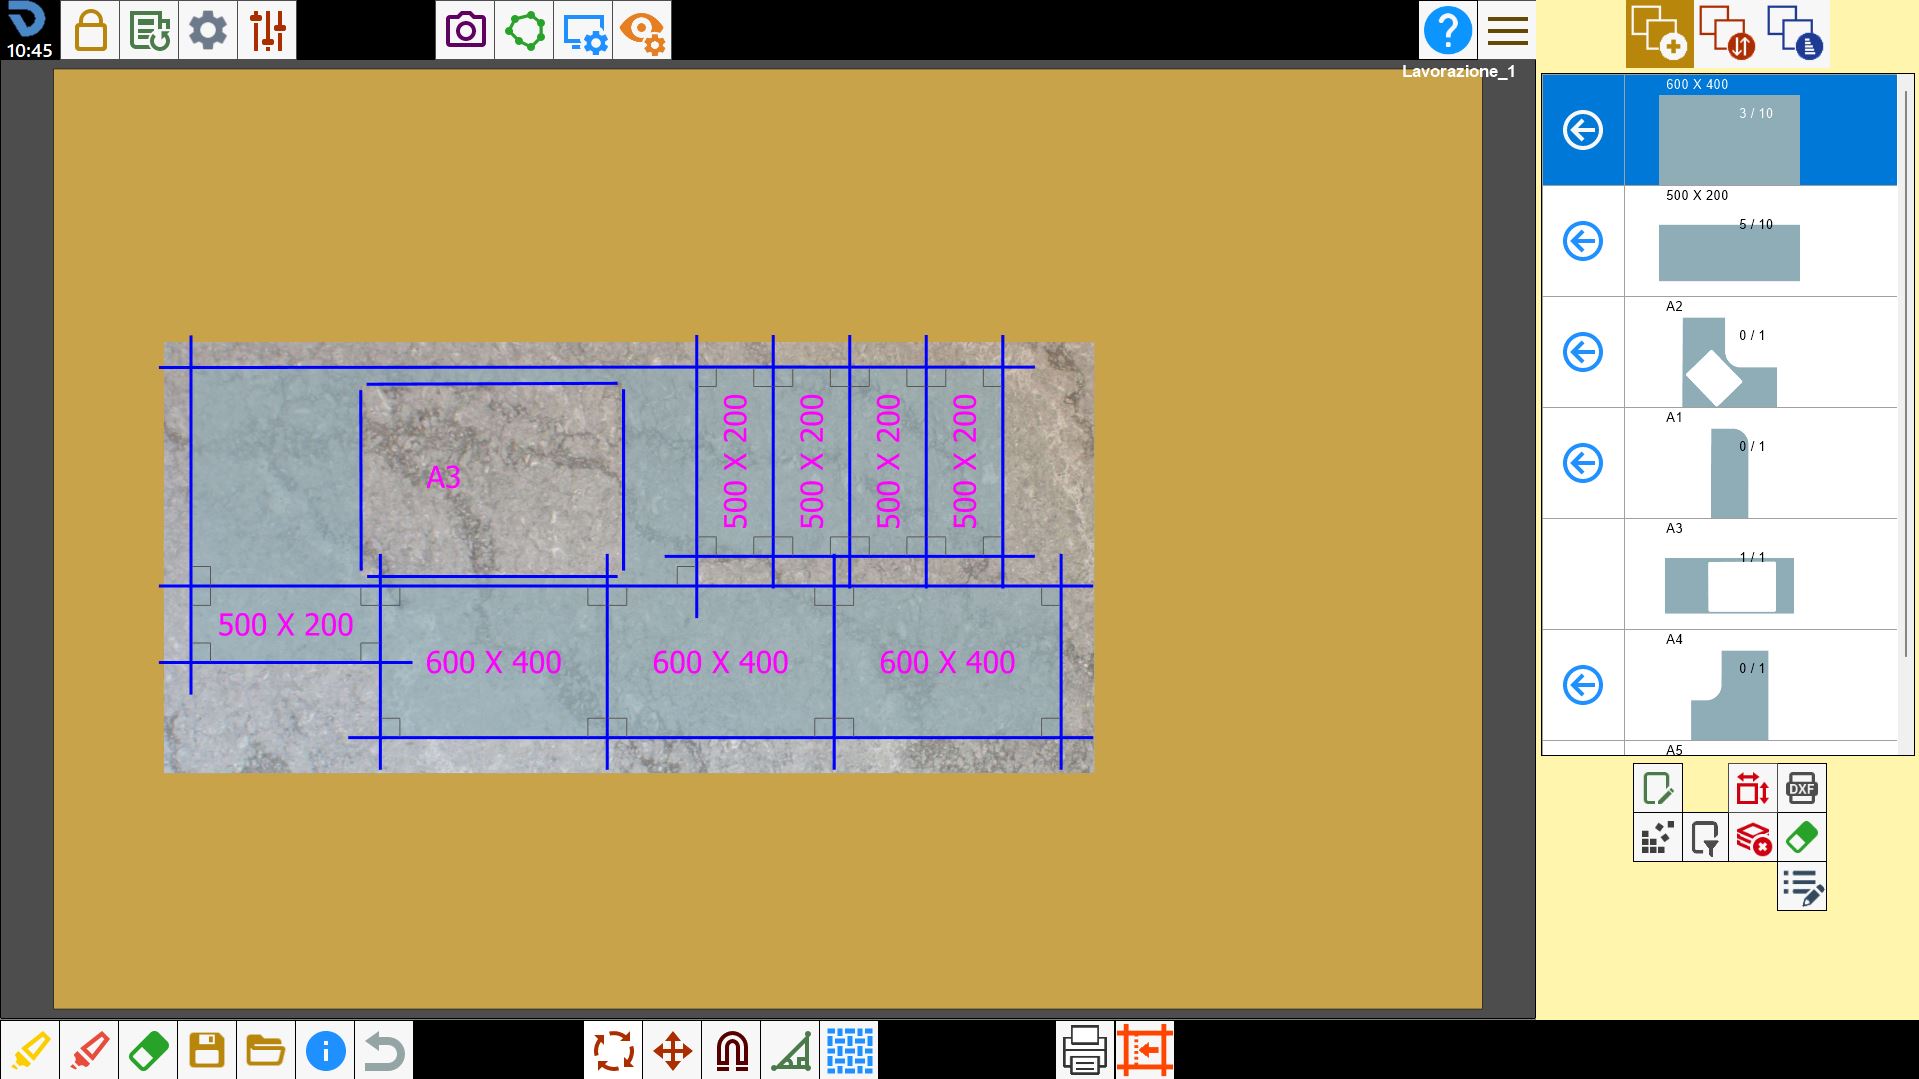
Task: Click the red resize dimensions icon
Action: pyautogui.click(x=1753, y=789)
